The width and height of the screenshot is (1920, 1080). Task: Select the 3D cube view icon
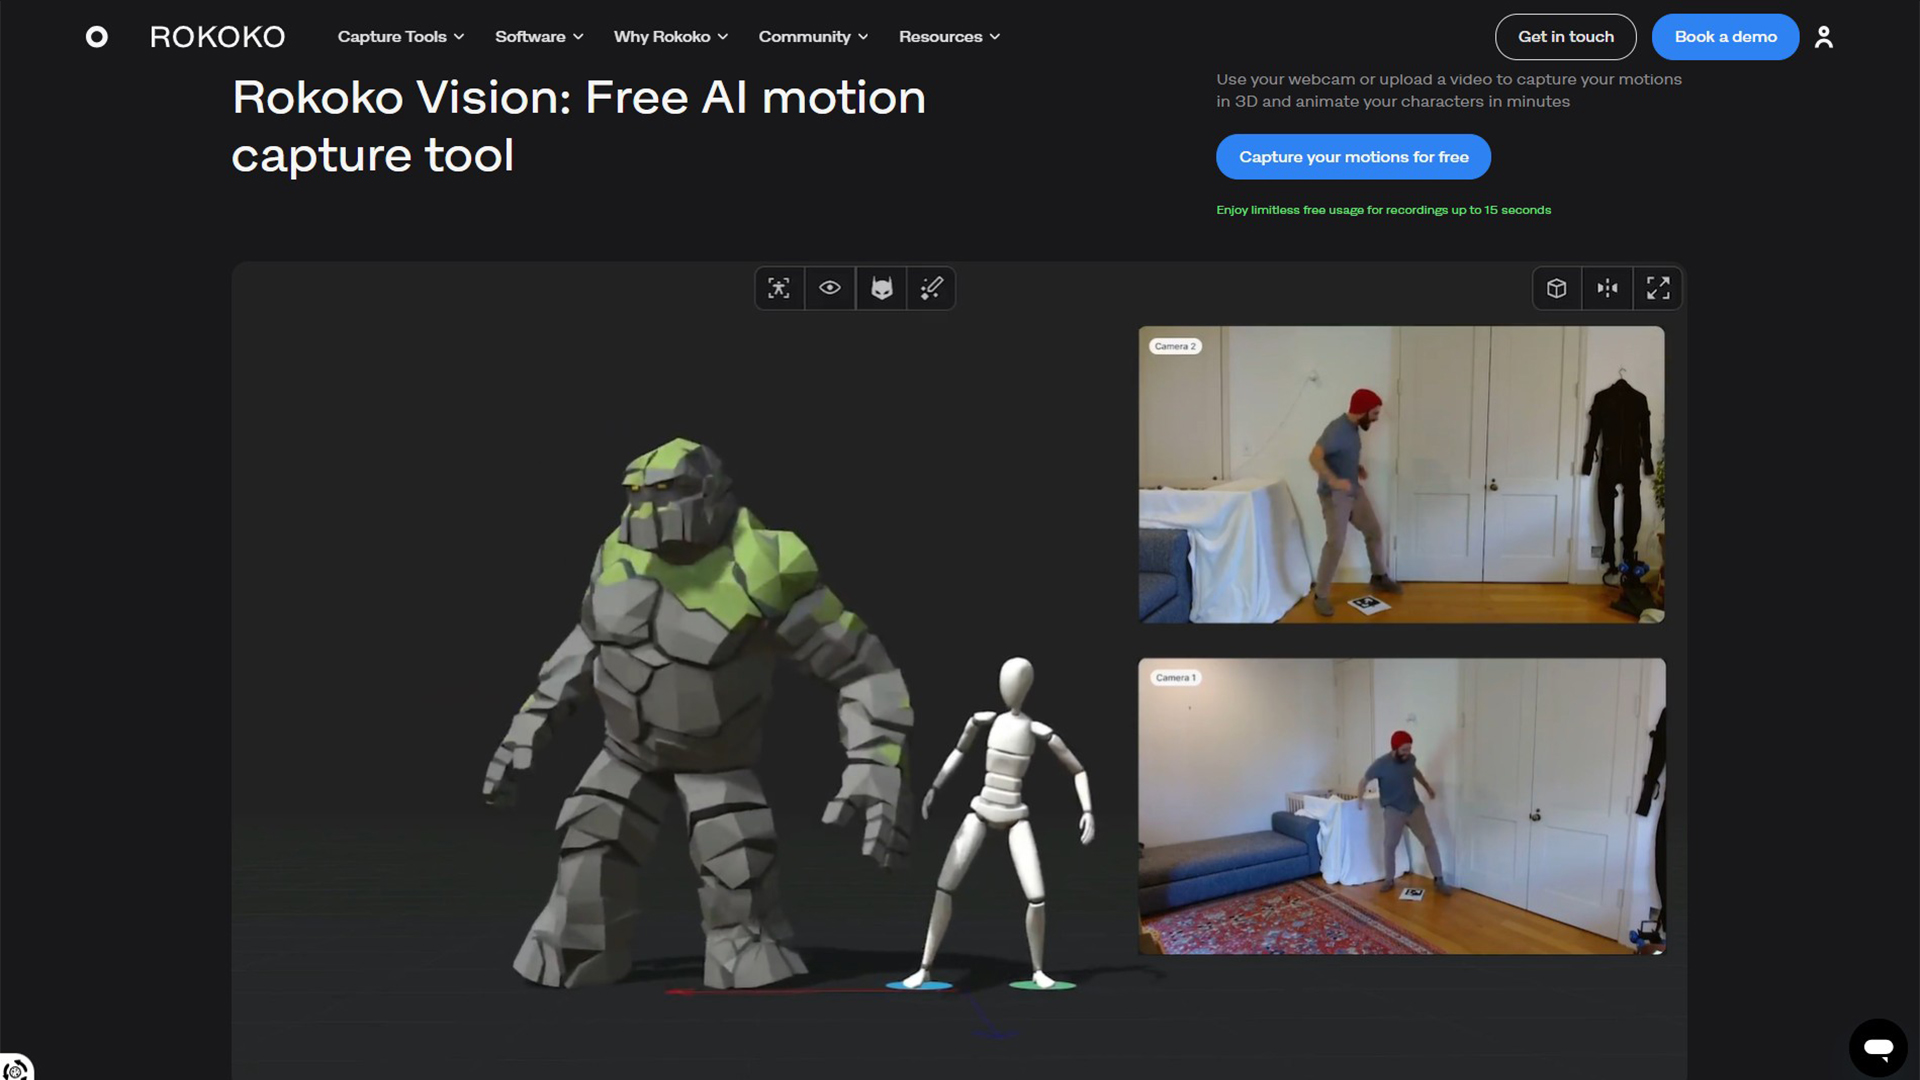click(x=1557, y=288)
